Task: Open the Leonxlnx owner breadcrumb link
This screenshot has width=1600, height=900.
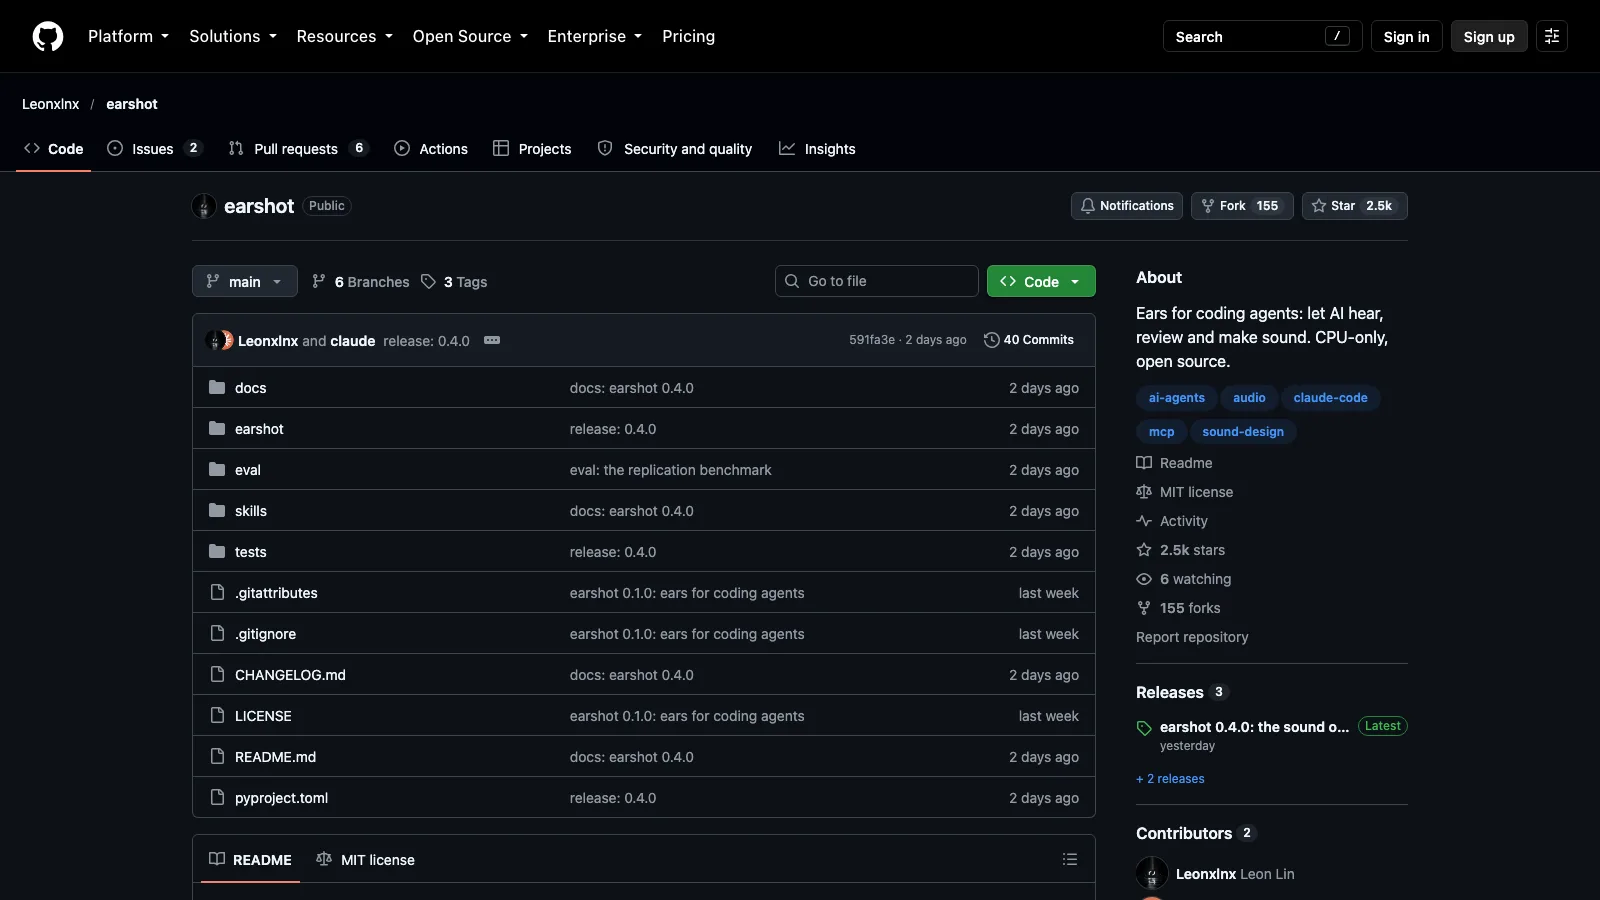Action: pos(50,104)
